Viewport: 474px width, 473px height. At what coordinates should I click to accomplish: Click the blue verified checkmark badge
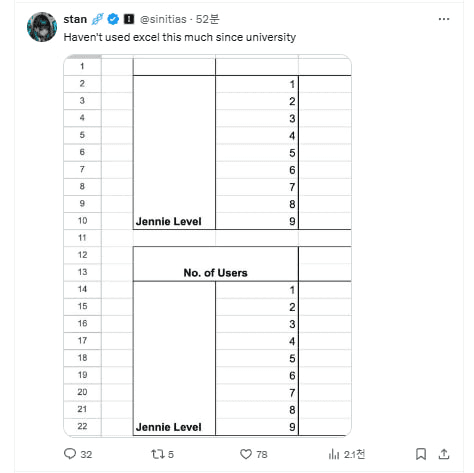click(113, 19)
